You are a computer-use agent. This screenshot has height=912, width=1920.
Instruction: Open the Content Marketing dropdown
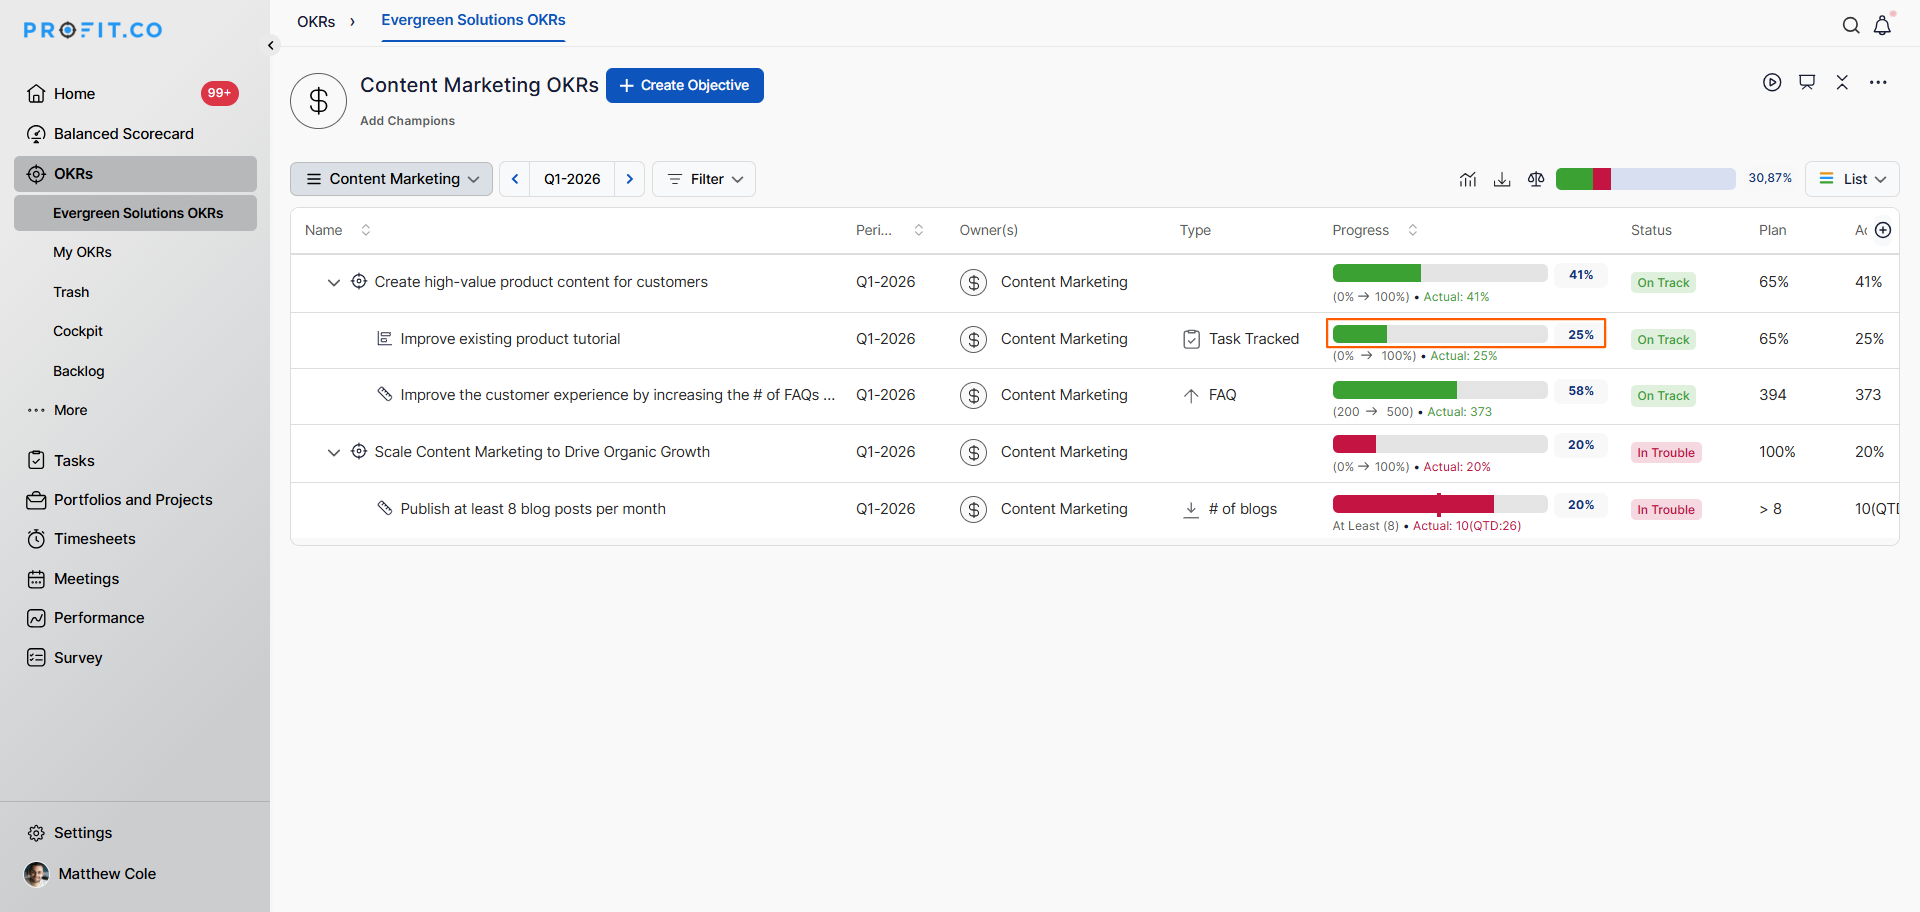pyautogui.click(x=391, y=179)
